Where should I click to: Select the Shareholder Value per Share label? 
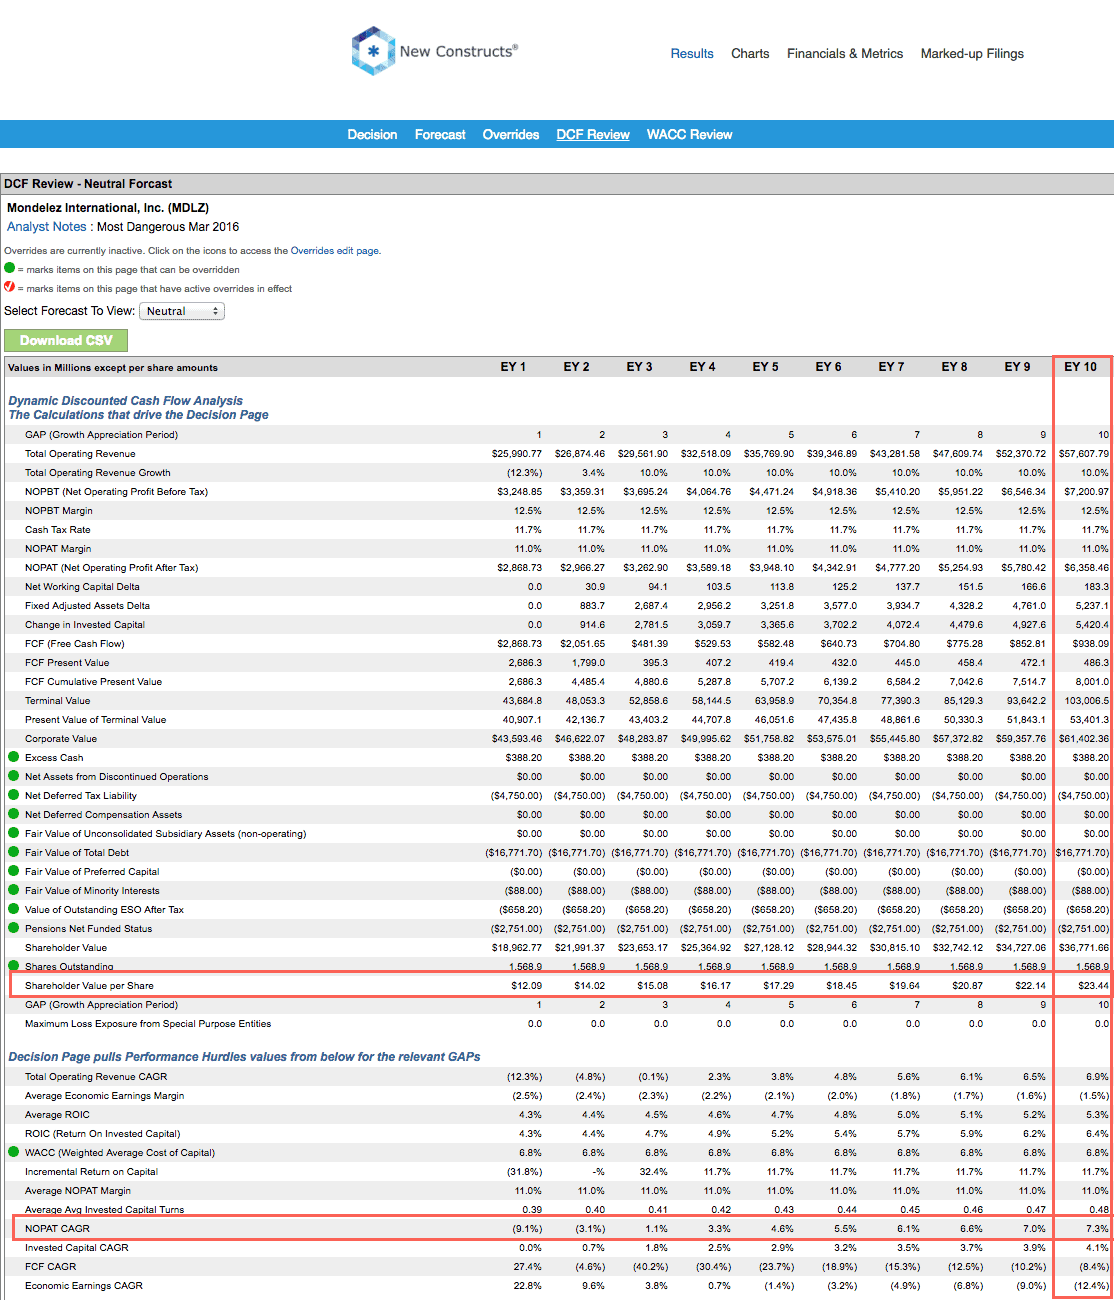coord(89,986)
